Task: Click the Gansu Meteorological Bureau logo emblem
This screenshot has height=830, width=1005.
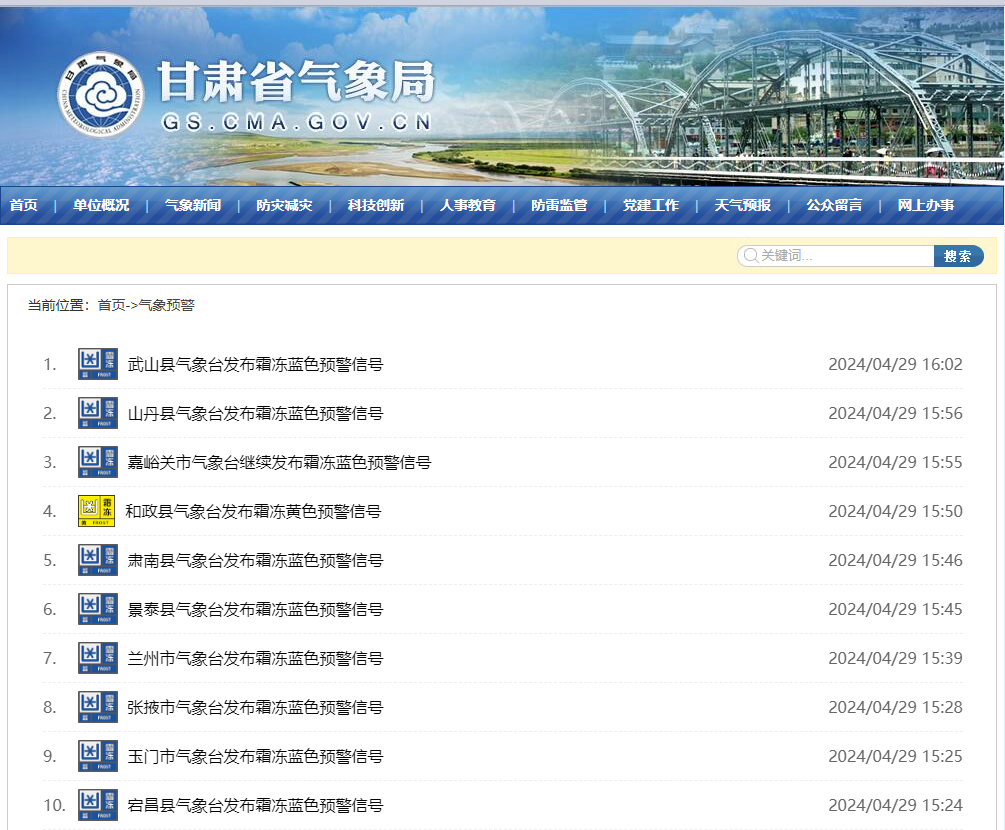Action: tap(101, 94)
